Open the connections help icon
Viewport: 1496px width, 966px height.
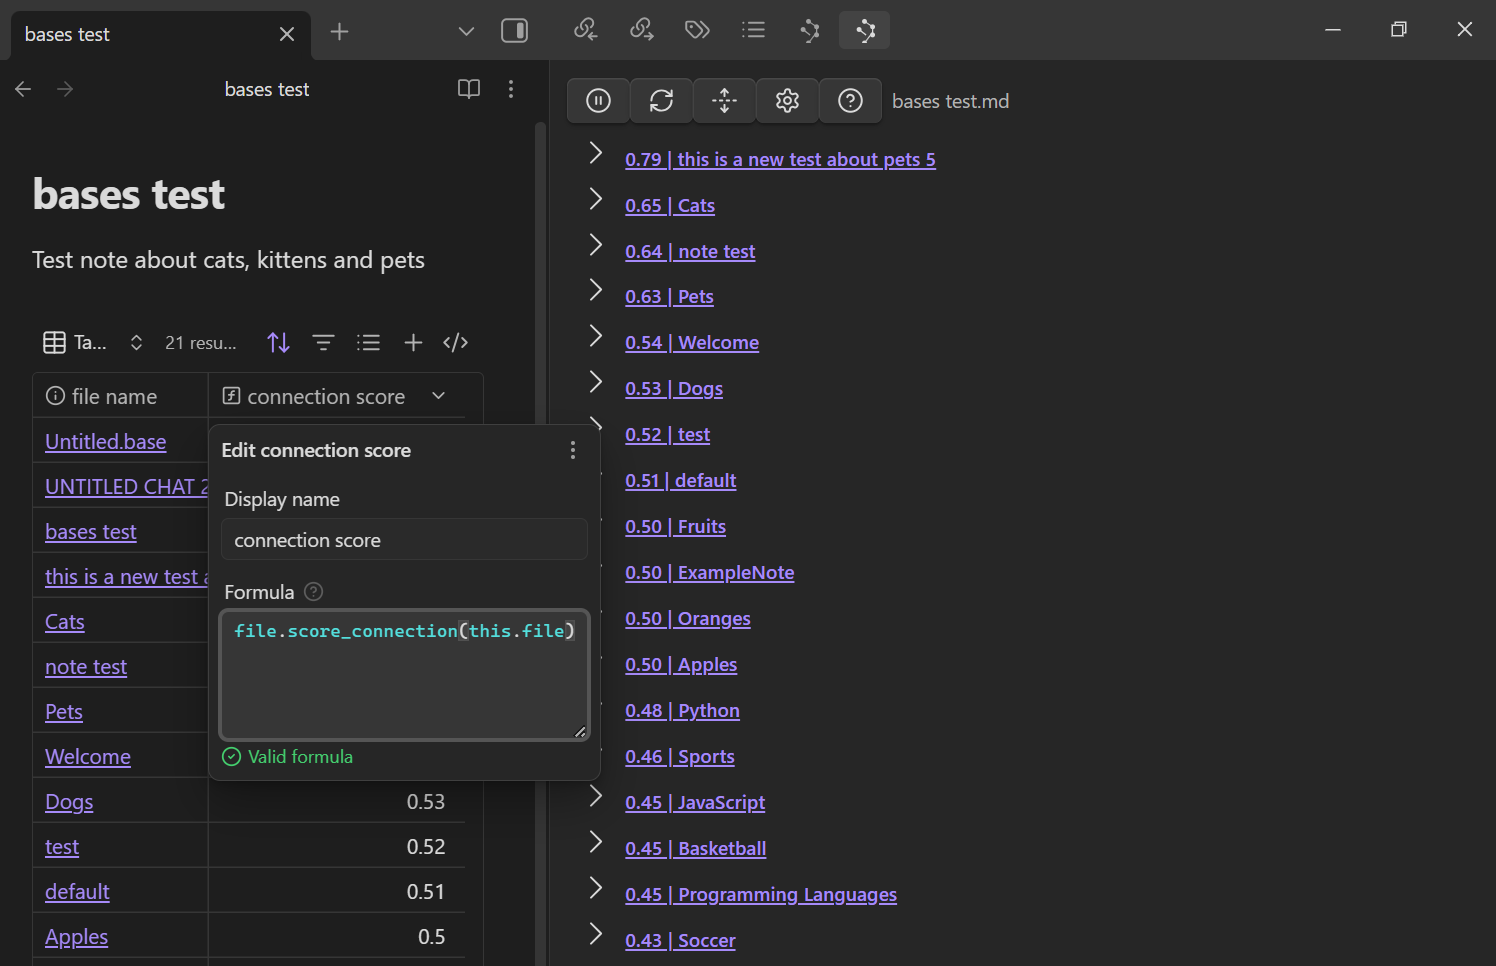pyautogui.click(x=850, y=101)
